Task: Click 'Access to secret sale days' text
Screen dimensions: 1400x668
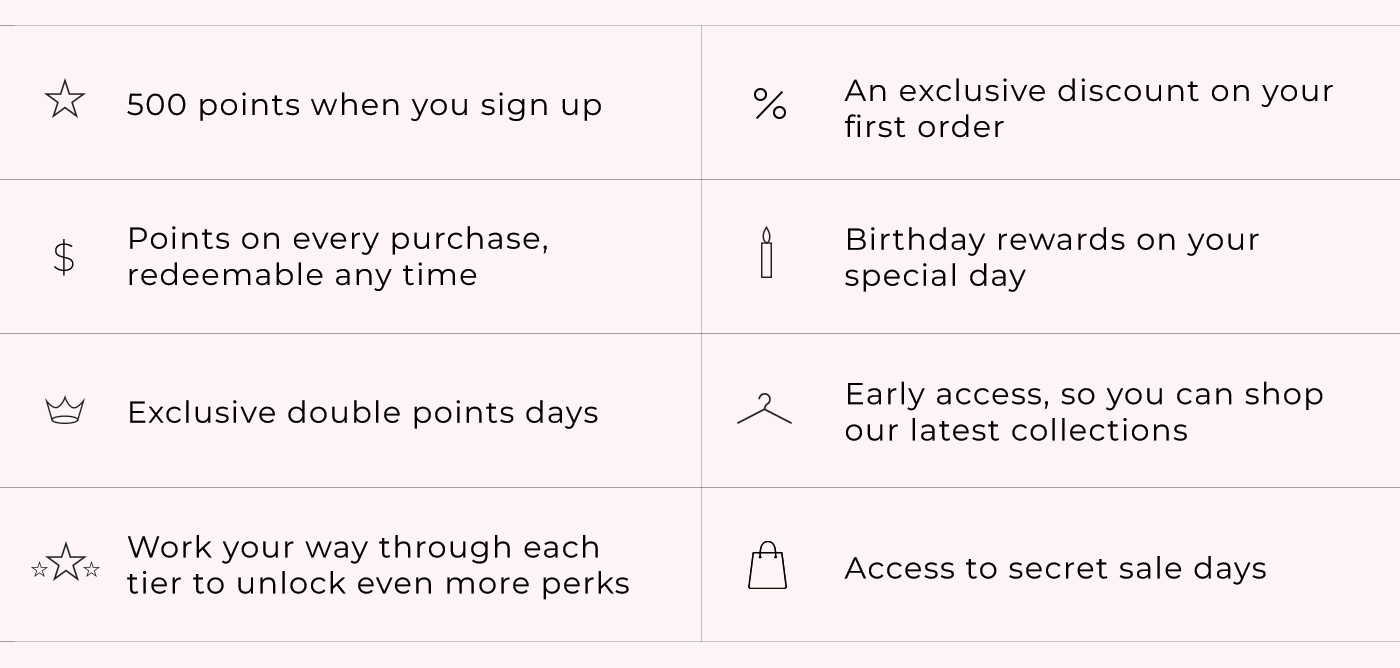Action: (x=1056, y=568)
